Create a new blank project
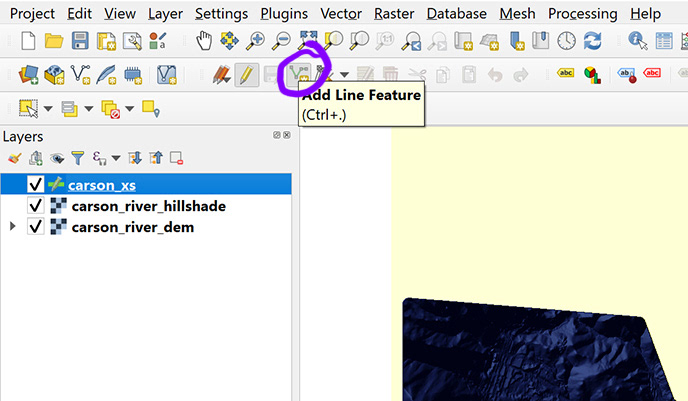The image size is (688, 401). coord(29,41)
